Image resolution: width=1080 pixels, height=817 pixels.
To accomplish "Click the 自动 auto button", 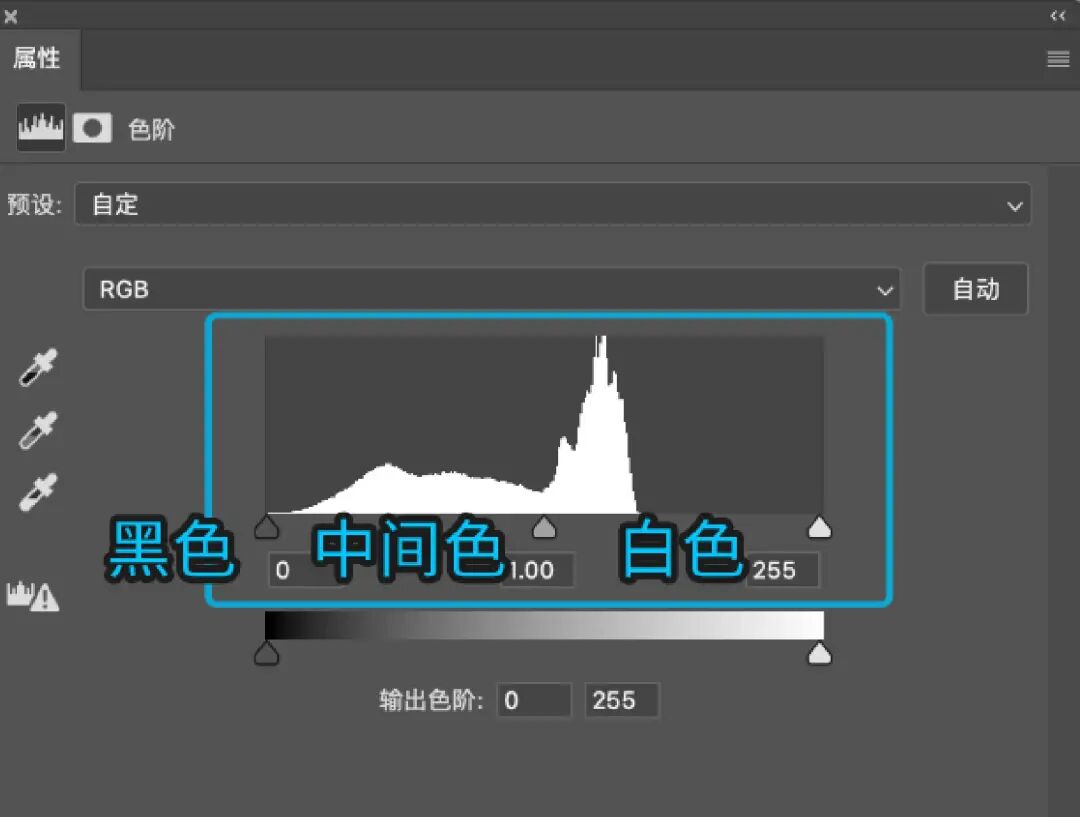I will click(x=975, y=289).
